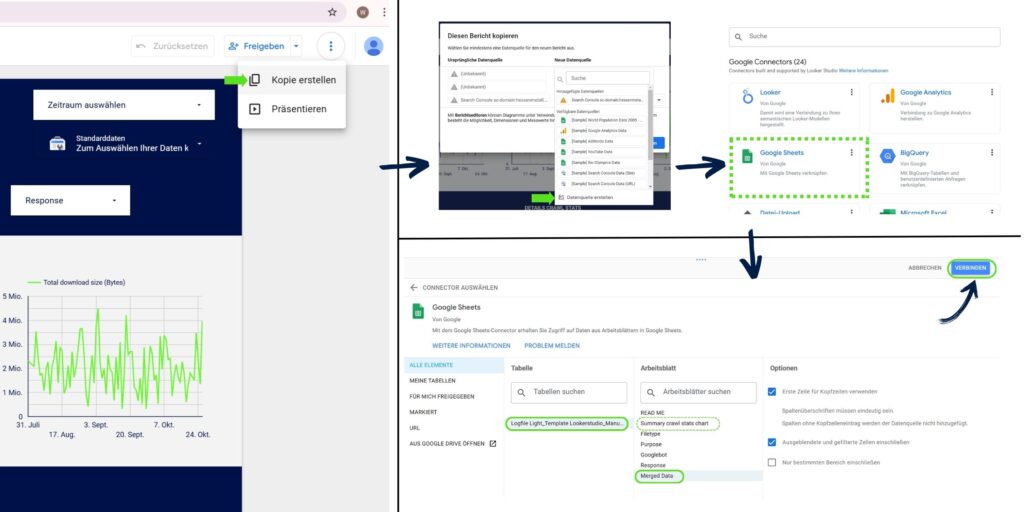This screenshot has width=1024, height=512.
Task: Click the Tabellen suchen search field
Action: click(569, 392)
